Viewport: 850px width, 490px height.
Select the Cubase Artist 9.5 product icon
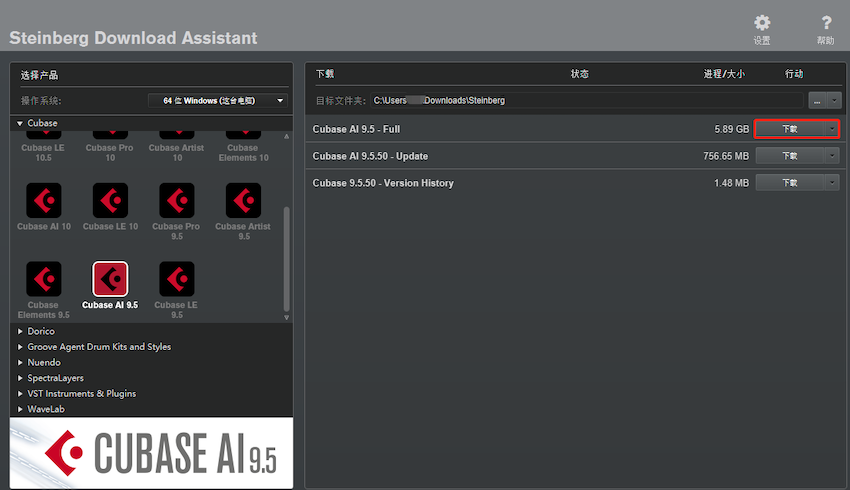243,200
